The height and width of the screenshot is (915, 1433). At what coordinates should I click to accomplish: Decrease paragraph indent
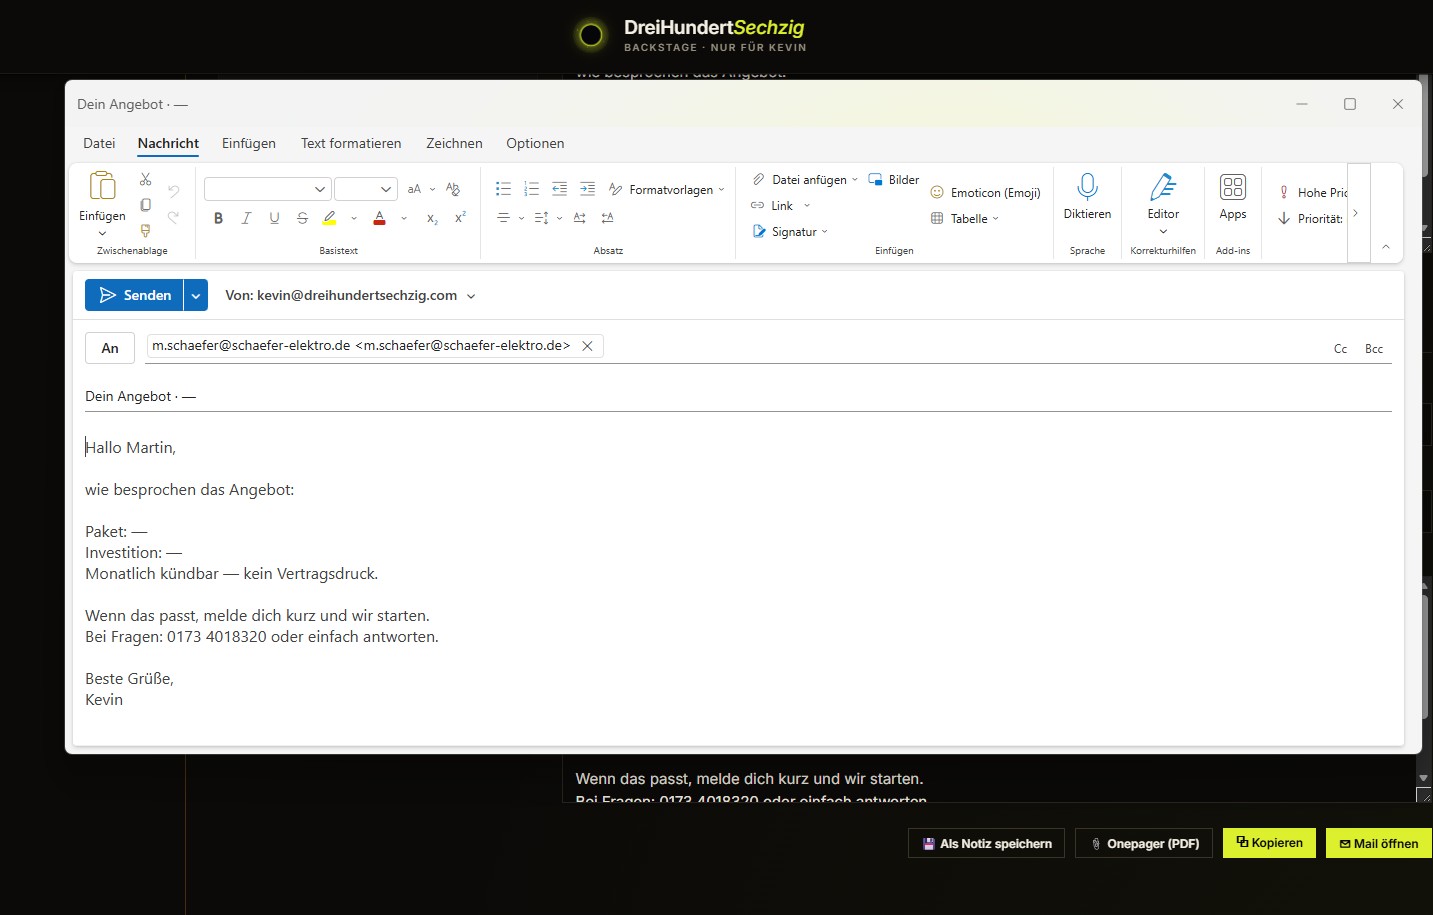(559, 189)
